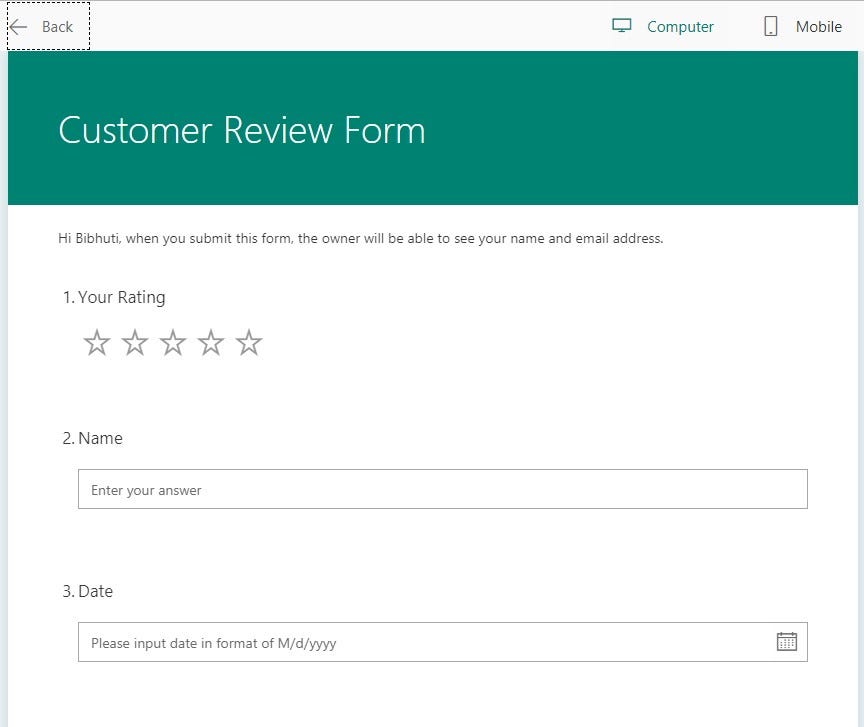The image size is (864, 727).
Task: Click the Customer Review Form title
Action: (242, 130)
